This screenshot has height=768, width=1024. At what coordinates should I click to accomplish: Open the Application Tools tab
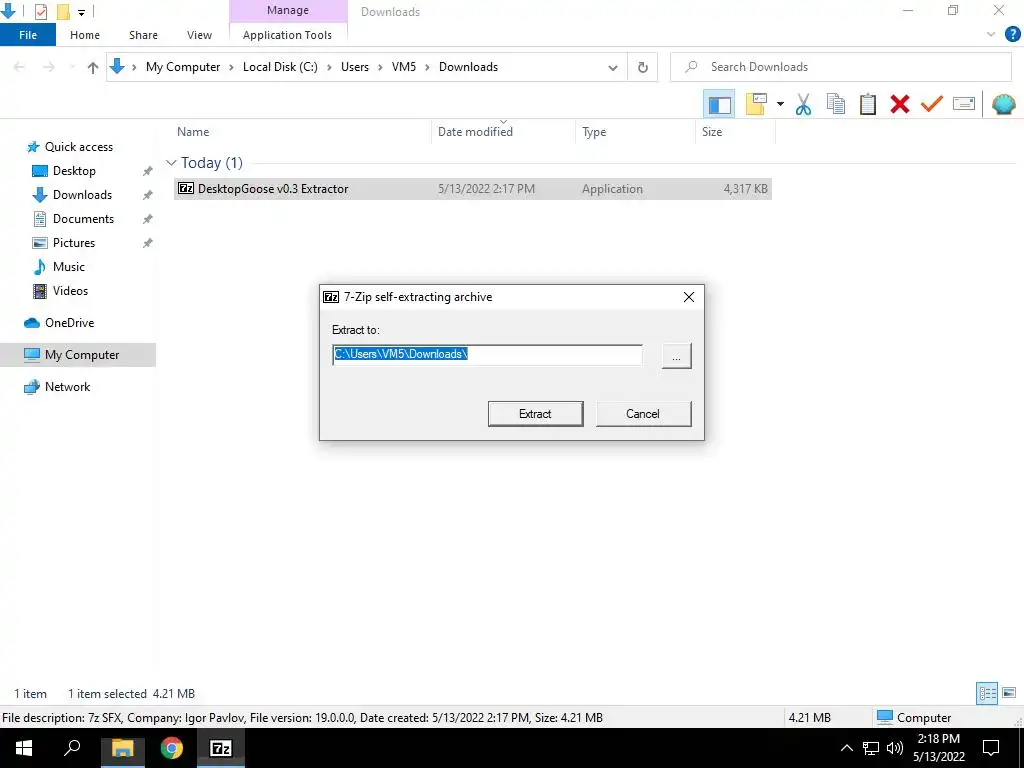click(287, 35)
